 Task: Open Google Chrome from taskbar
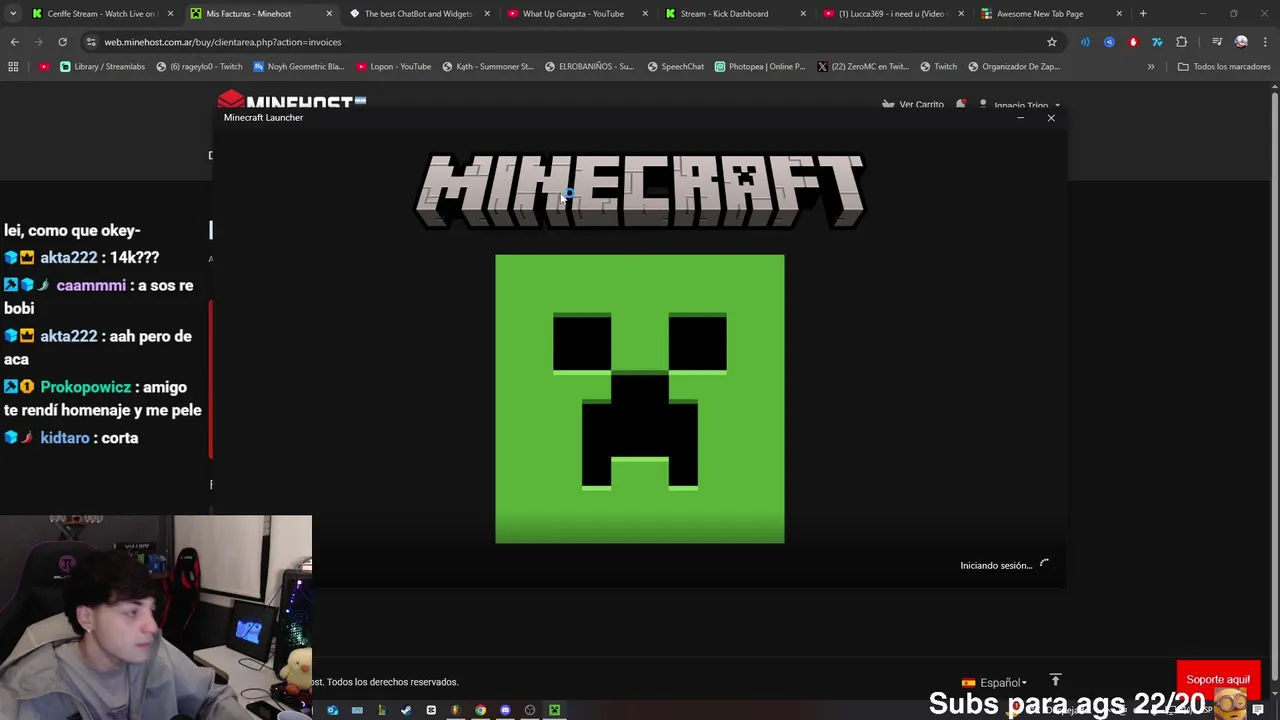[x=480, y=710]
